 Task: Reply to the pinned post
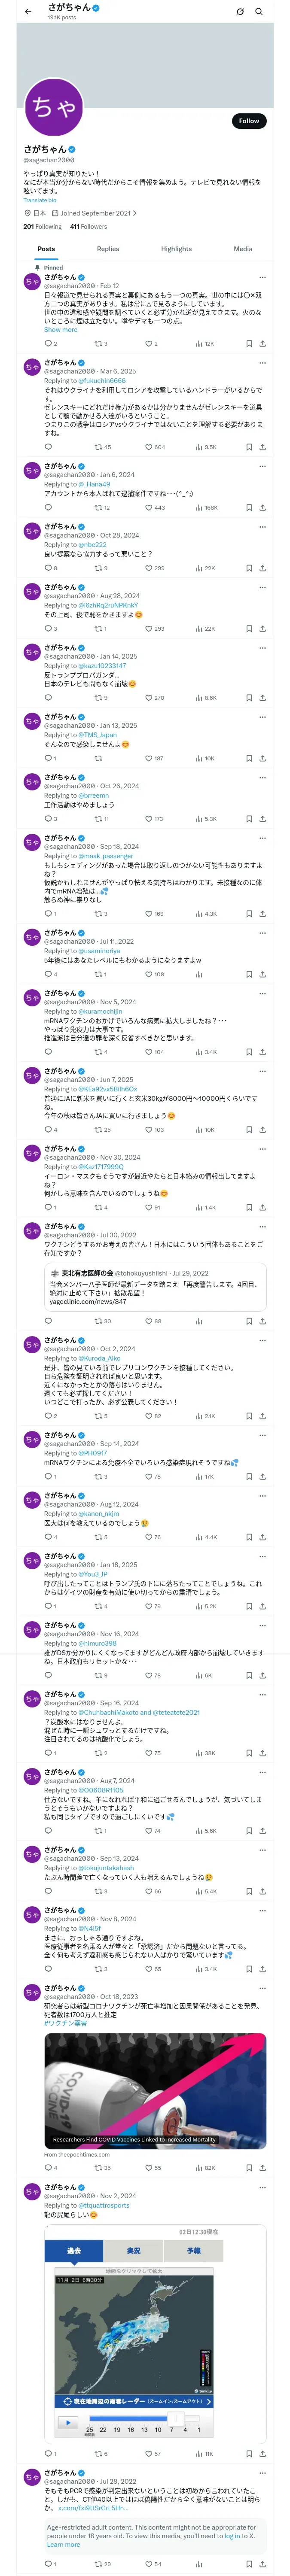(50, 343)
